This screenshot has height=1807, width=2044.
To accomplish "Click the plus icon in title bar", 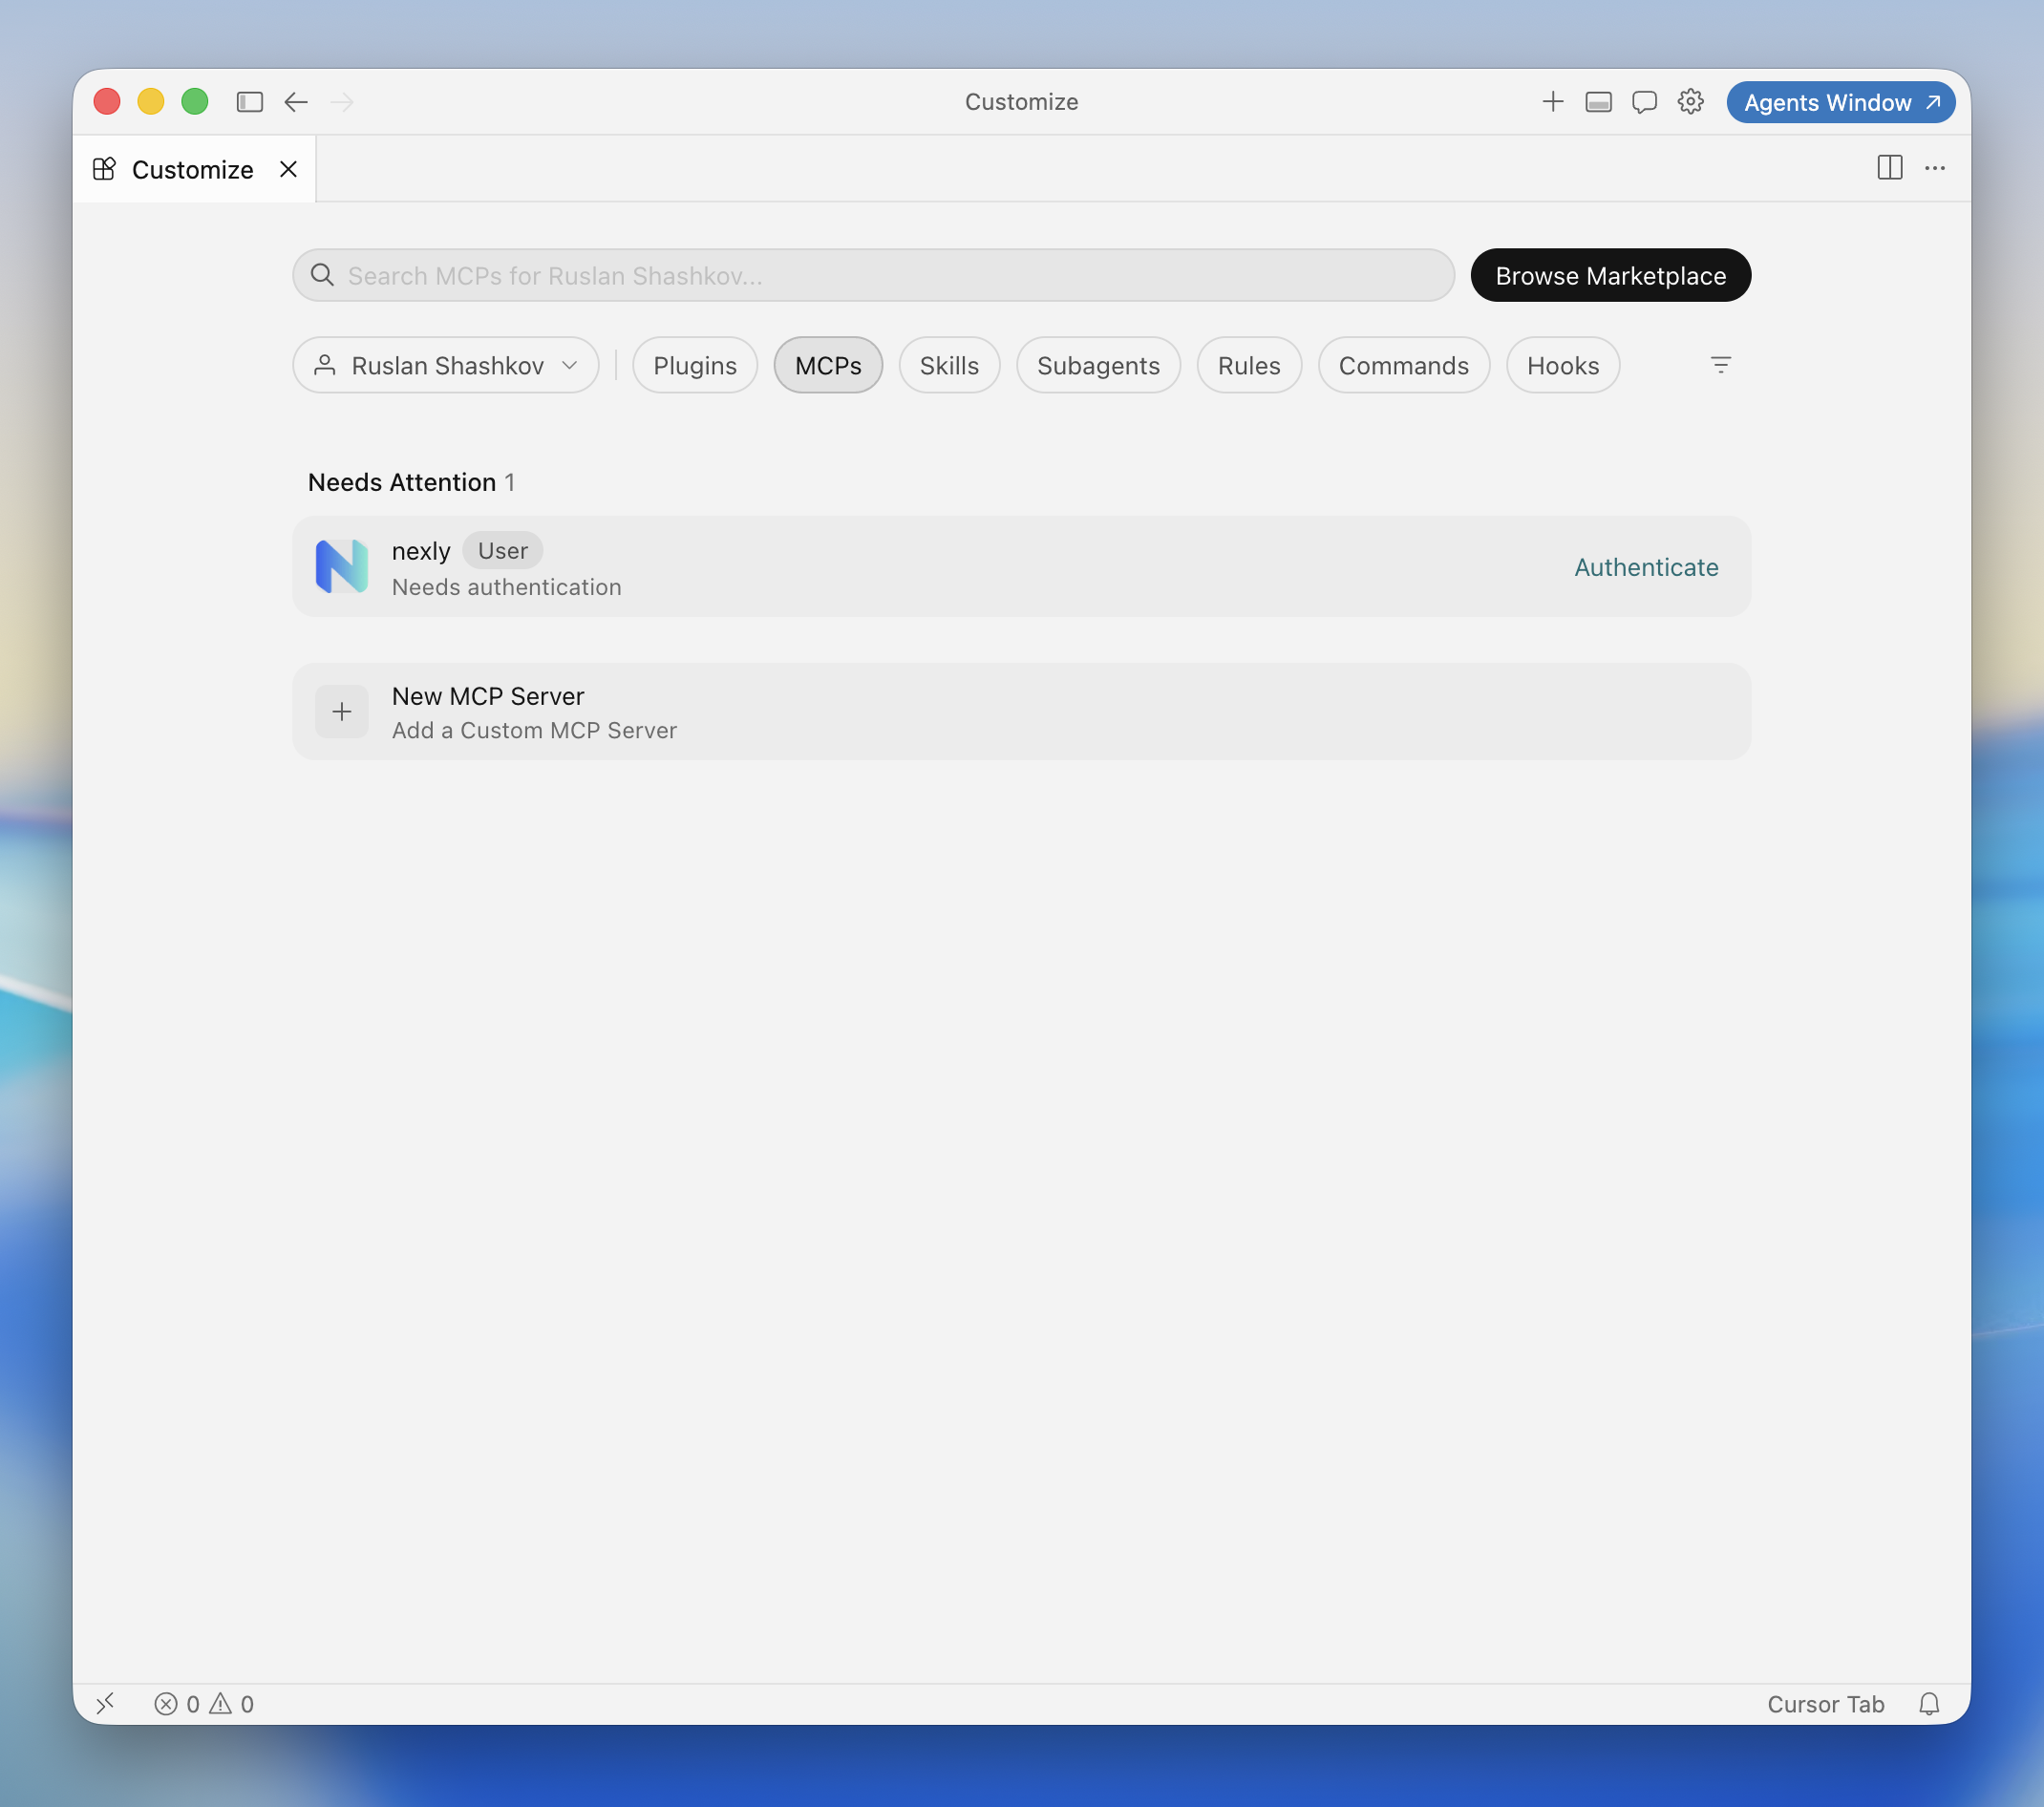I will (x=1552, y=102).
